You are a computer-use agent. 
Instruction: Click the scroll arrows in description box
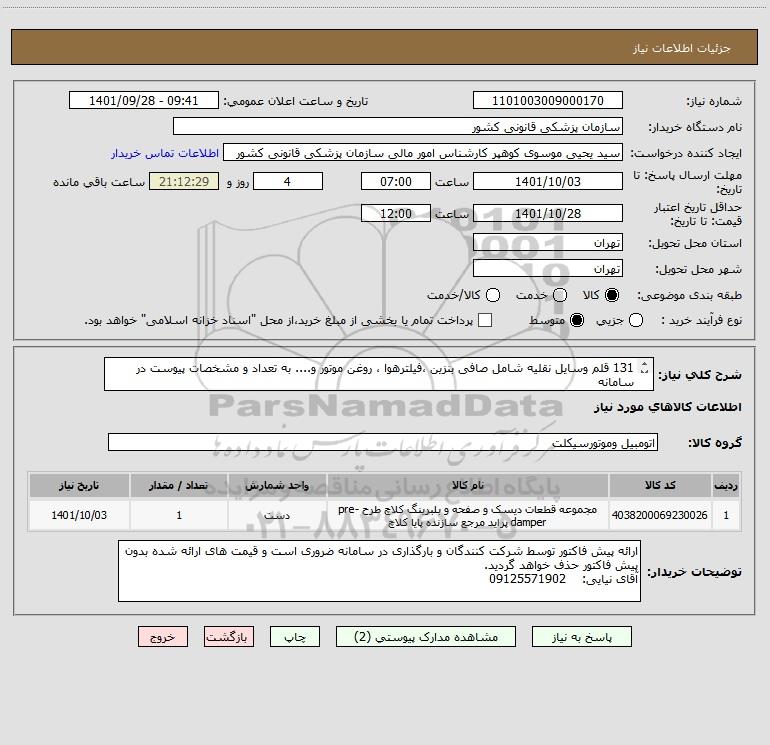coord(644,368)
